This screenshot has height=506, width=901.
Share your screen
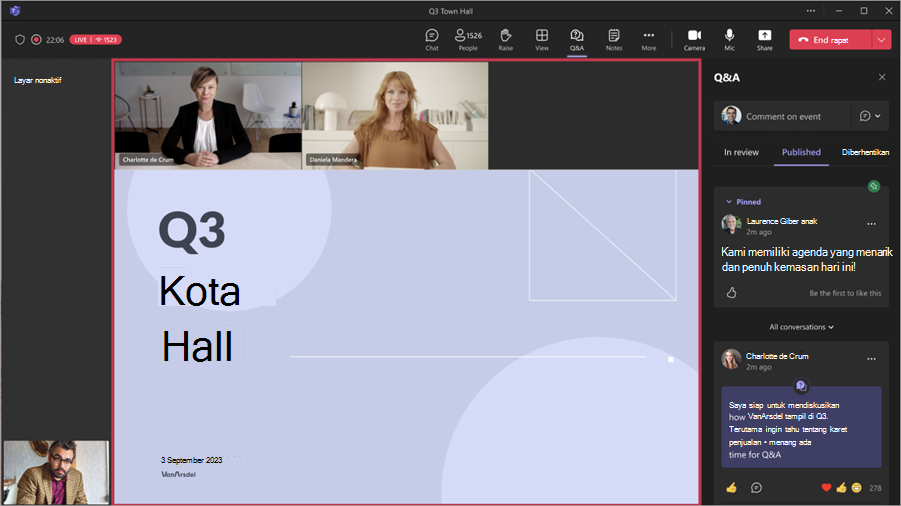[765, 40]
